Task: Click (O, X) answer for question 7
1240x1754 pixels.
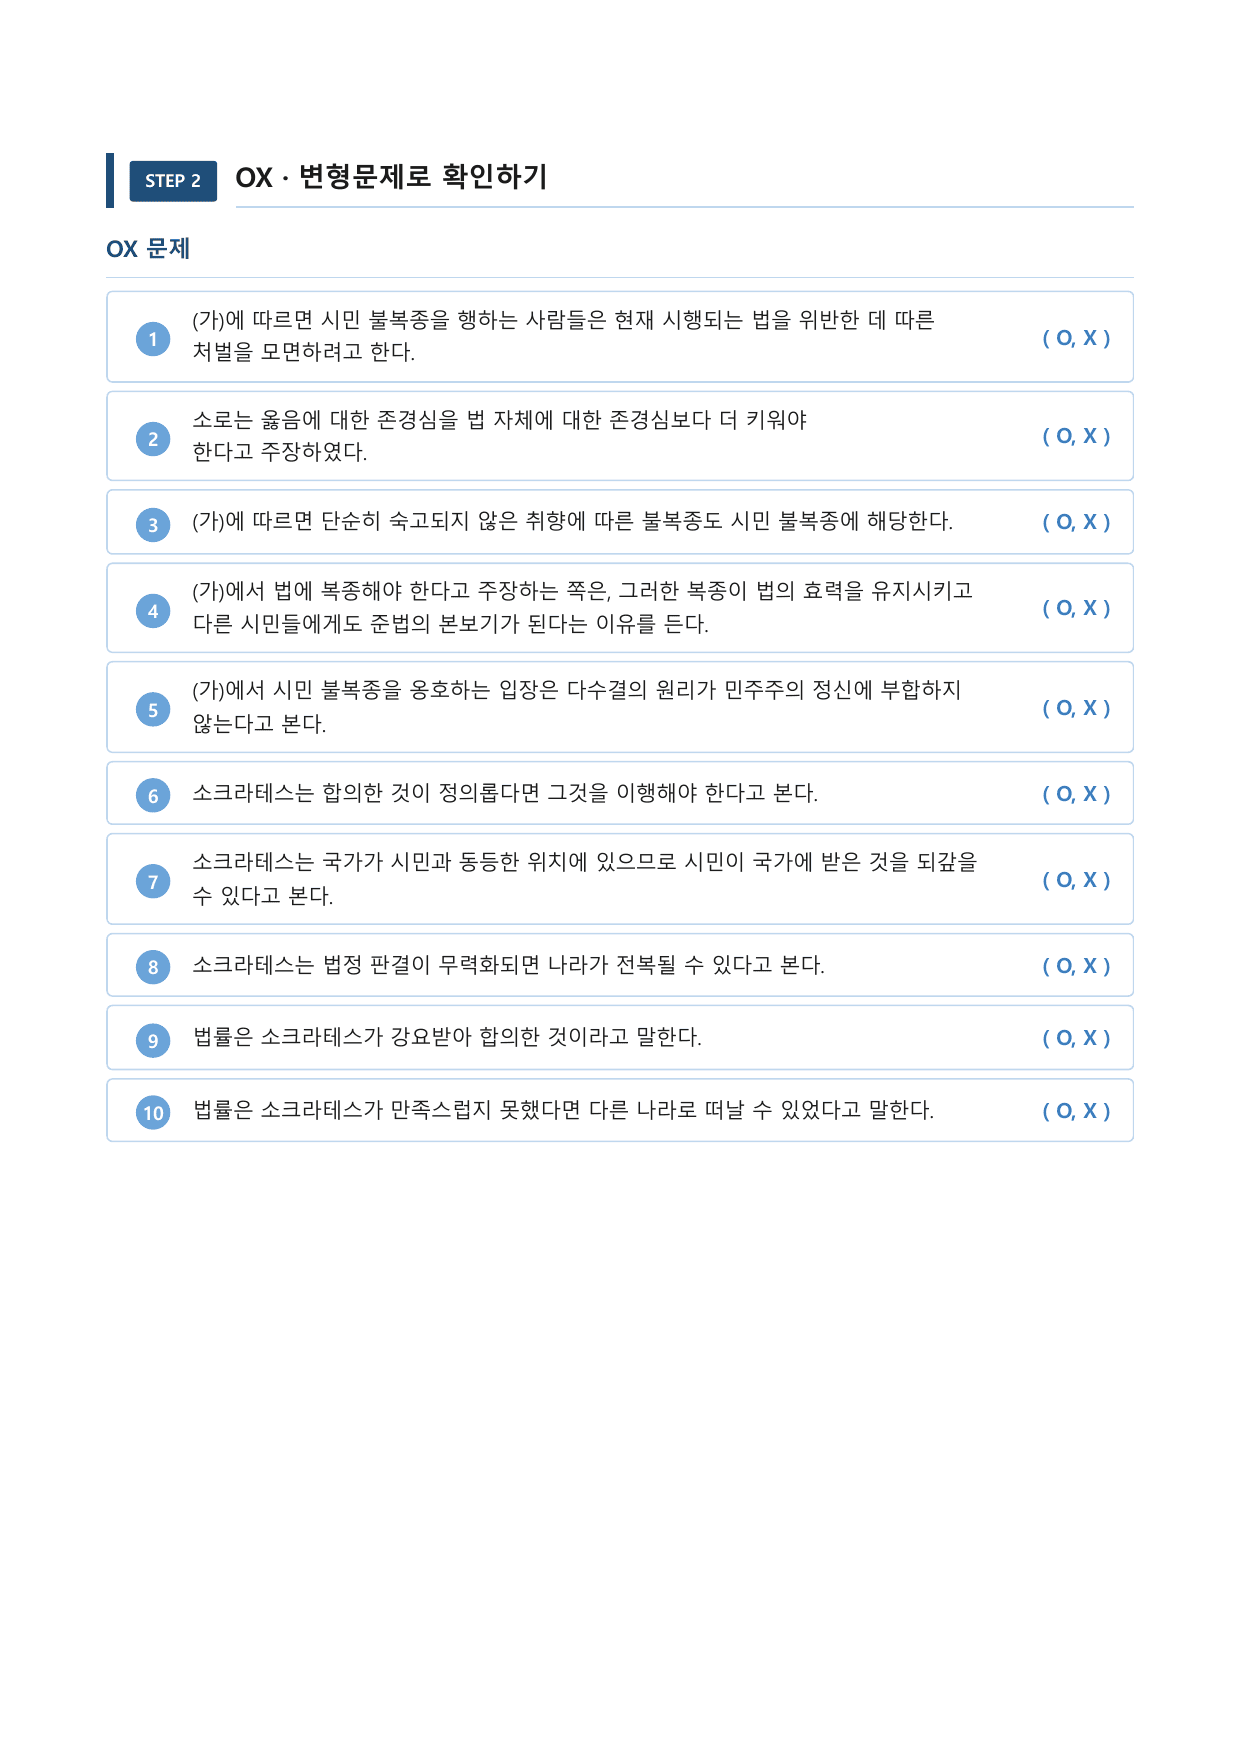Action: click(1076, 880)
